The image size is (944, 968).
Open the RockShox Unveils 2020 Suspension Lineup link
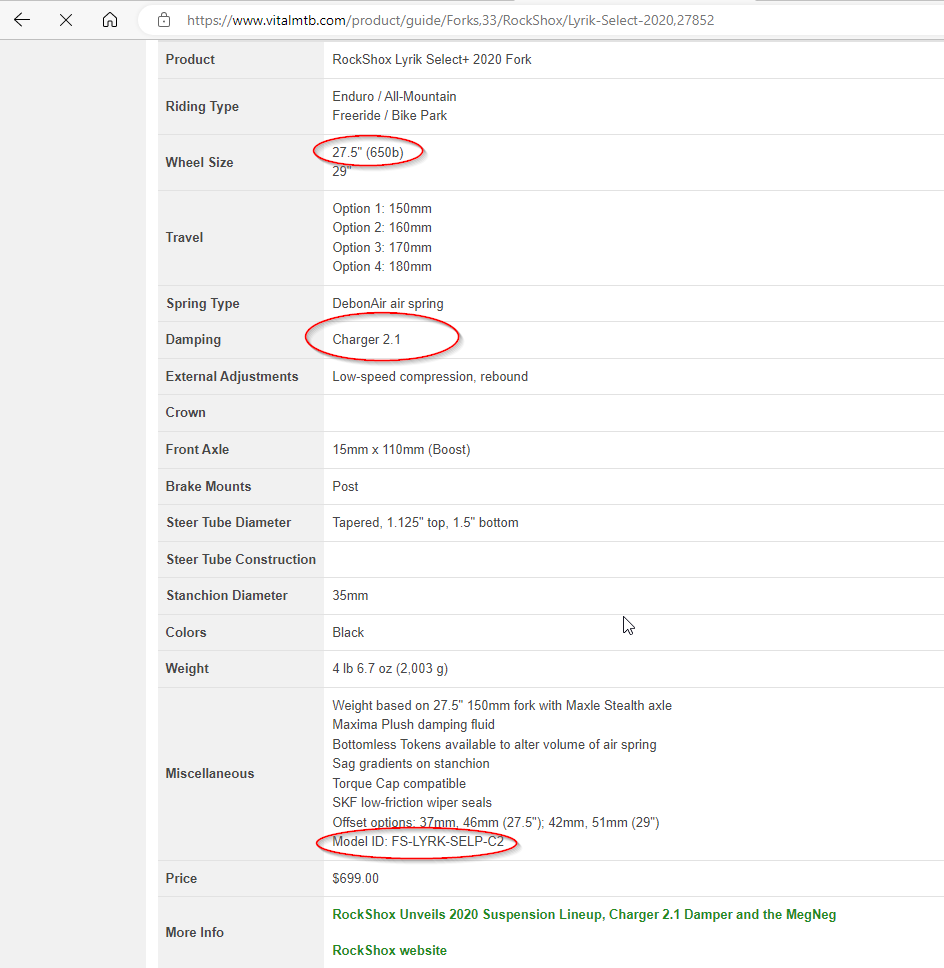click(584, 914)
